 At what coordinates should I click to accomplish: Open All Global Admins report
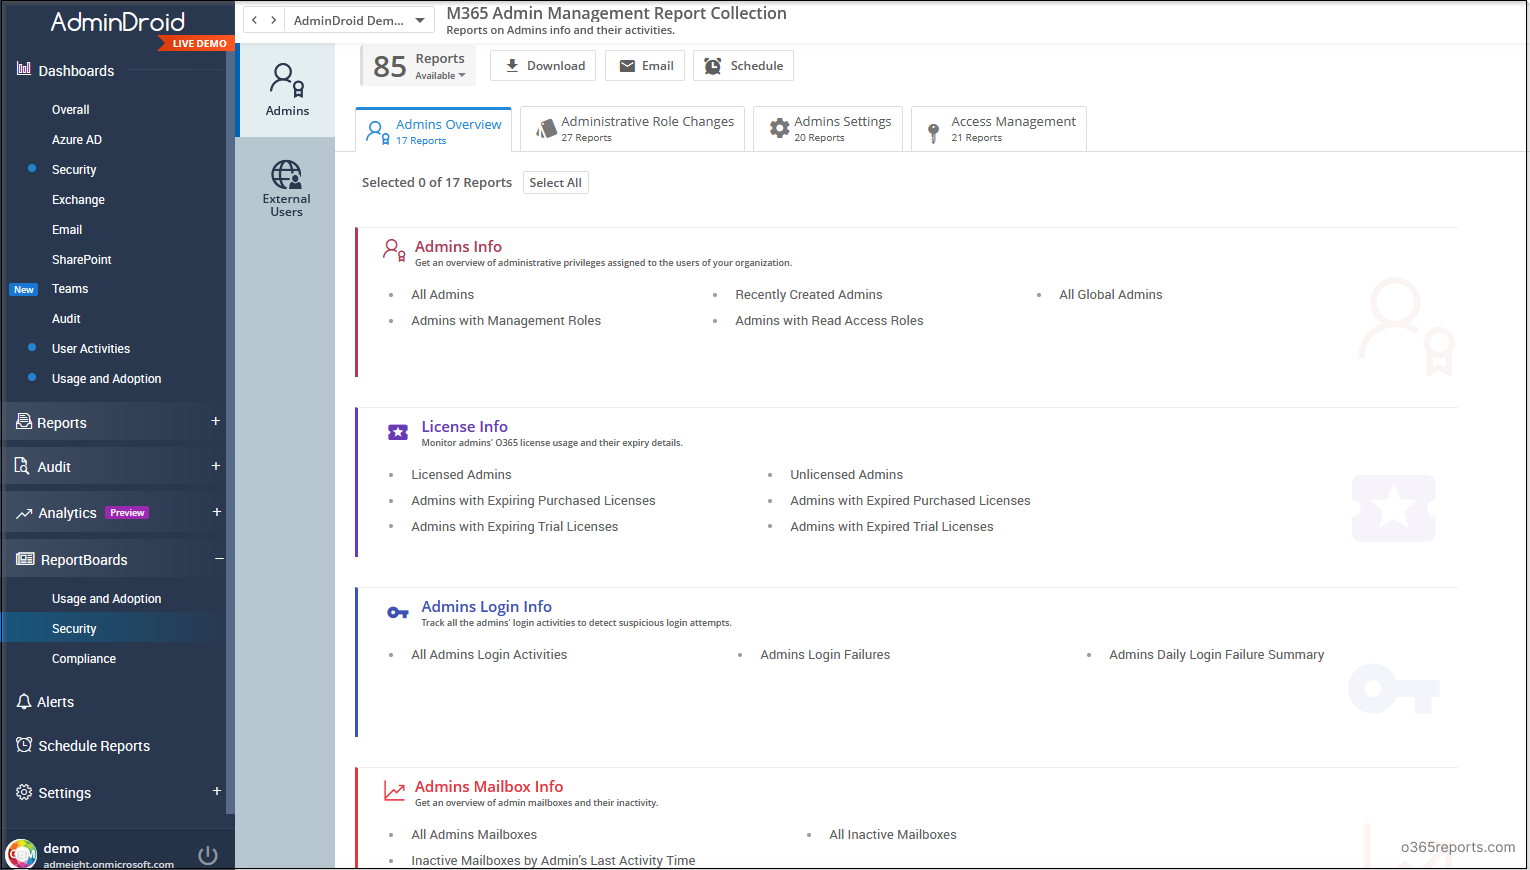1111,294
